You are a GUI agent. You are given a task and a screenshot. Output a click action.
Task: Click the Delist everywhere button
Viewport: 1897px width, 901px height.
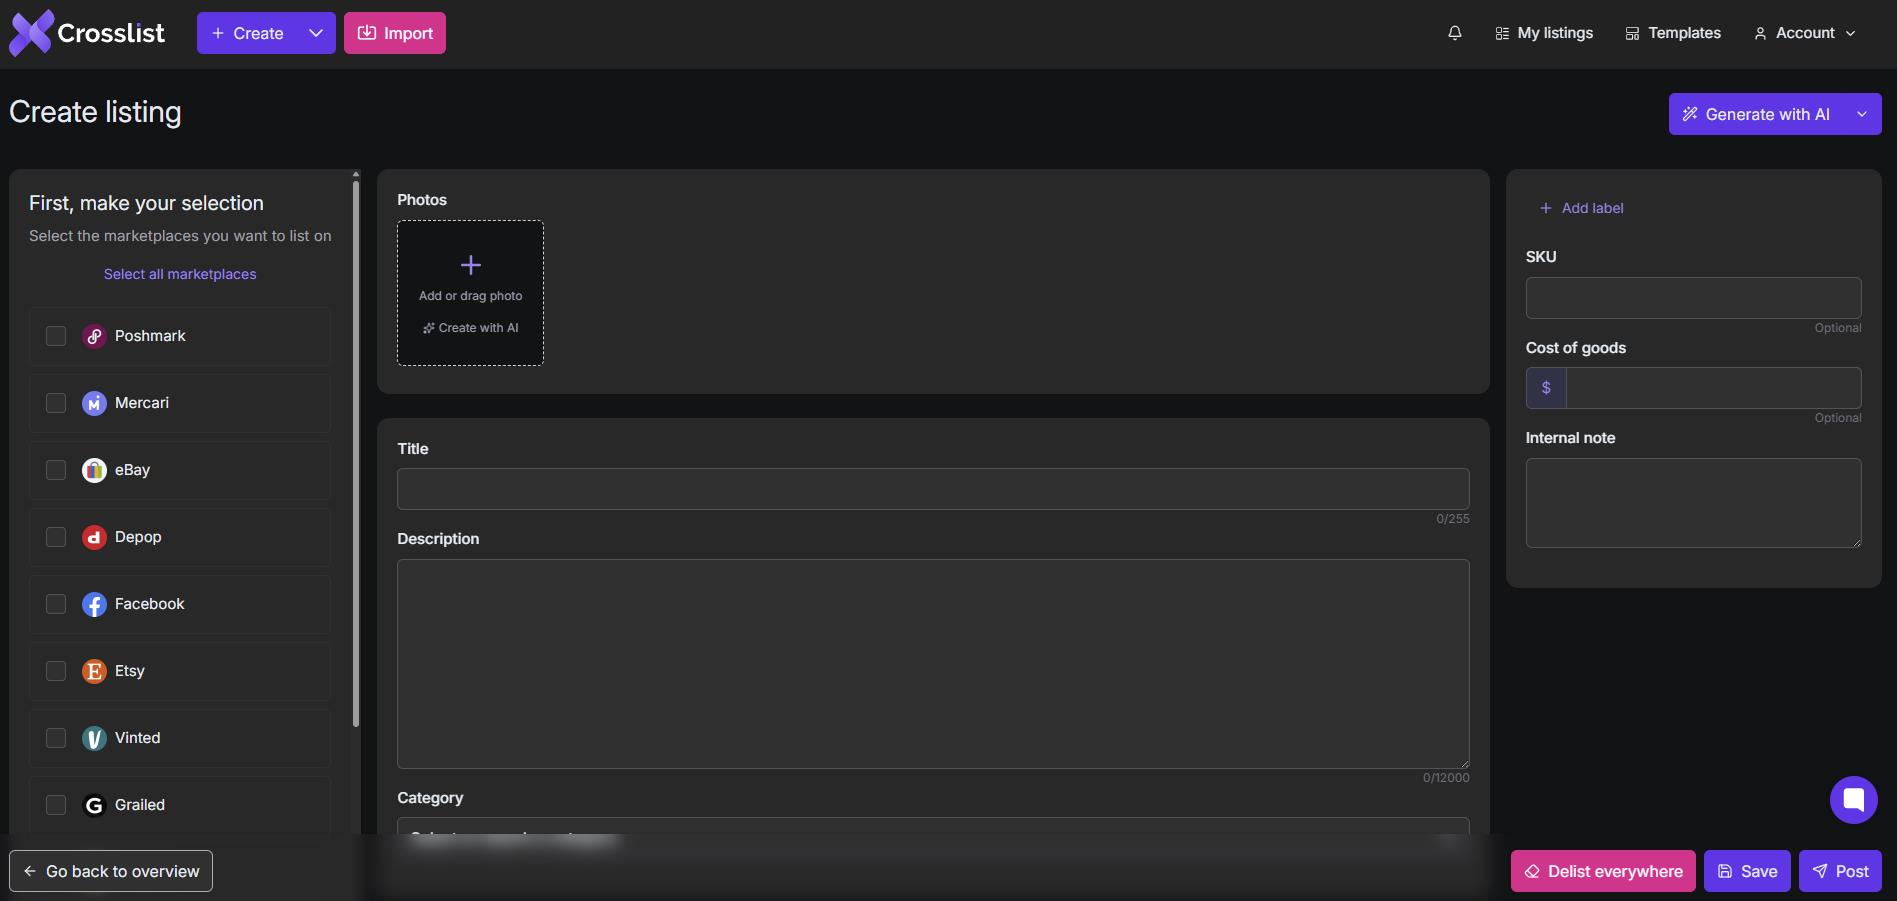point(1603,871)
